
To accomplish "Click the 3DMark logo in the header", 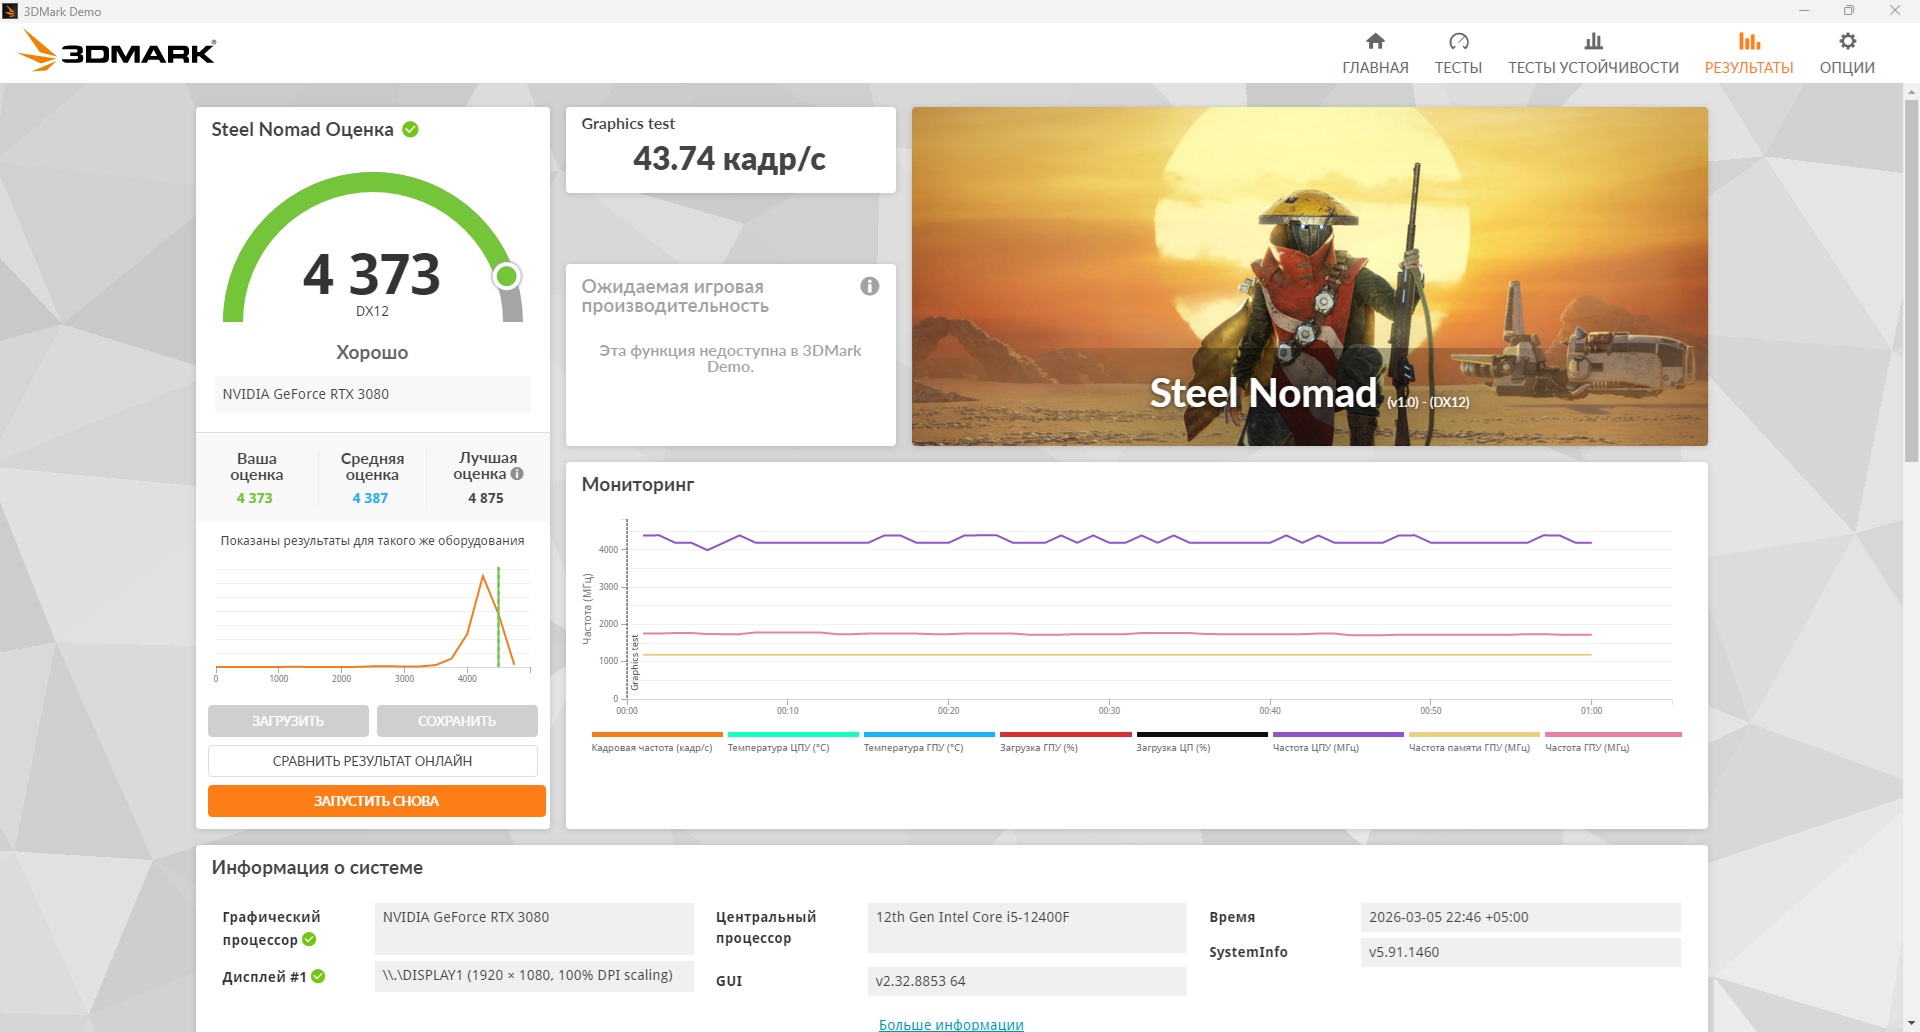I will pyautogui.click(x=118, y=51).
